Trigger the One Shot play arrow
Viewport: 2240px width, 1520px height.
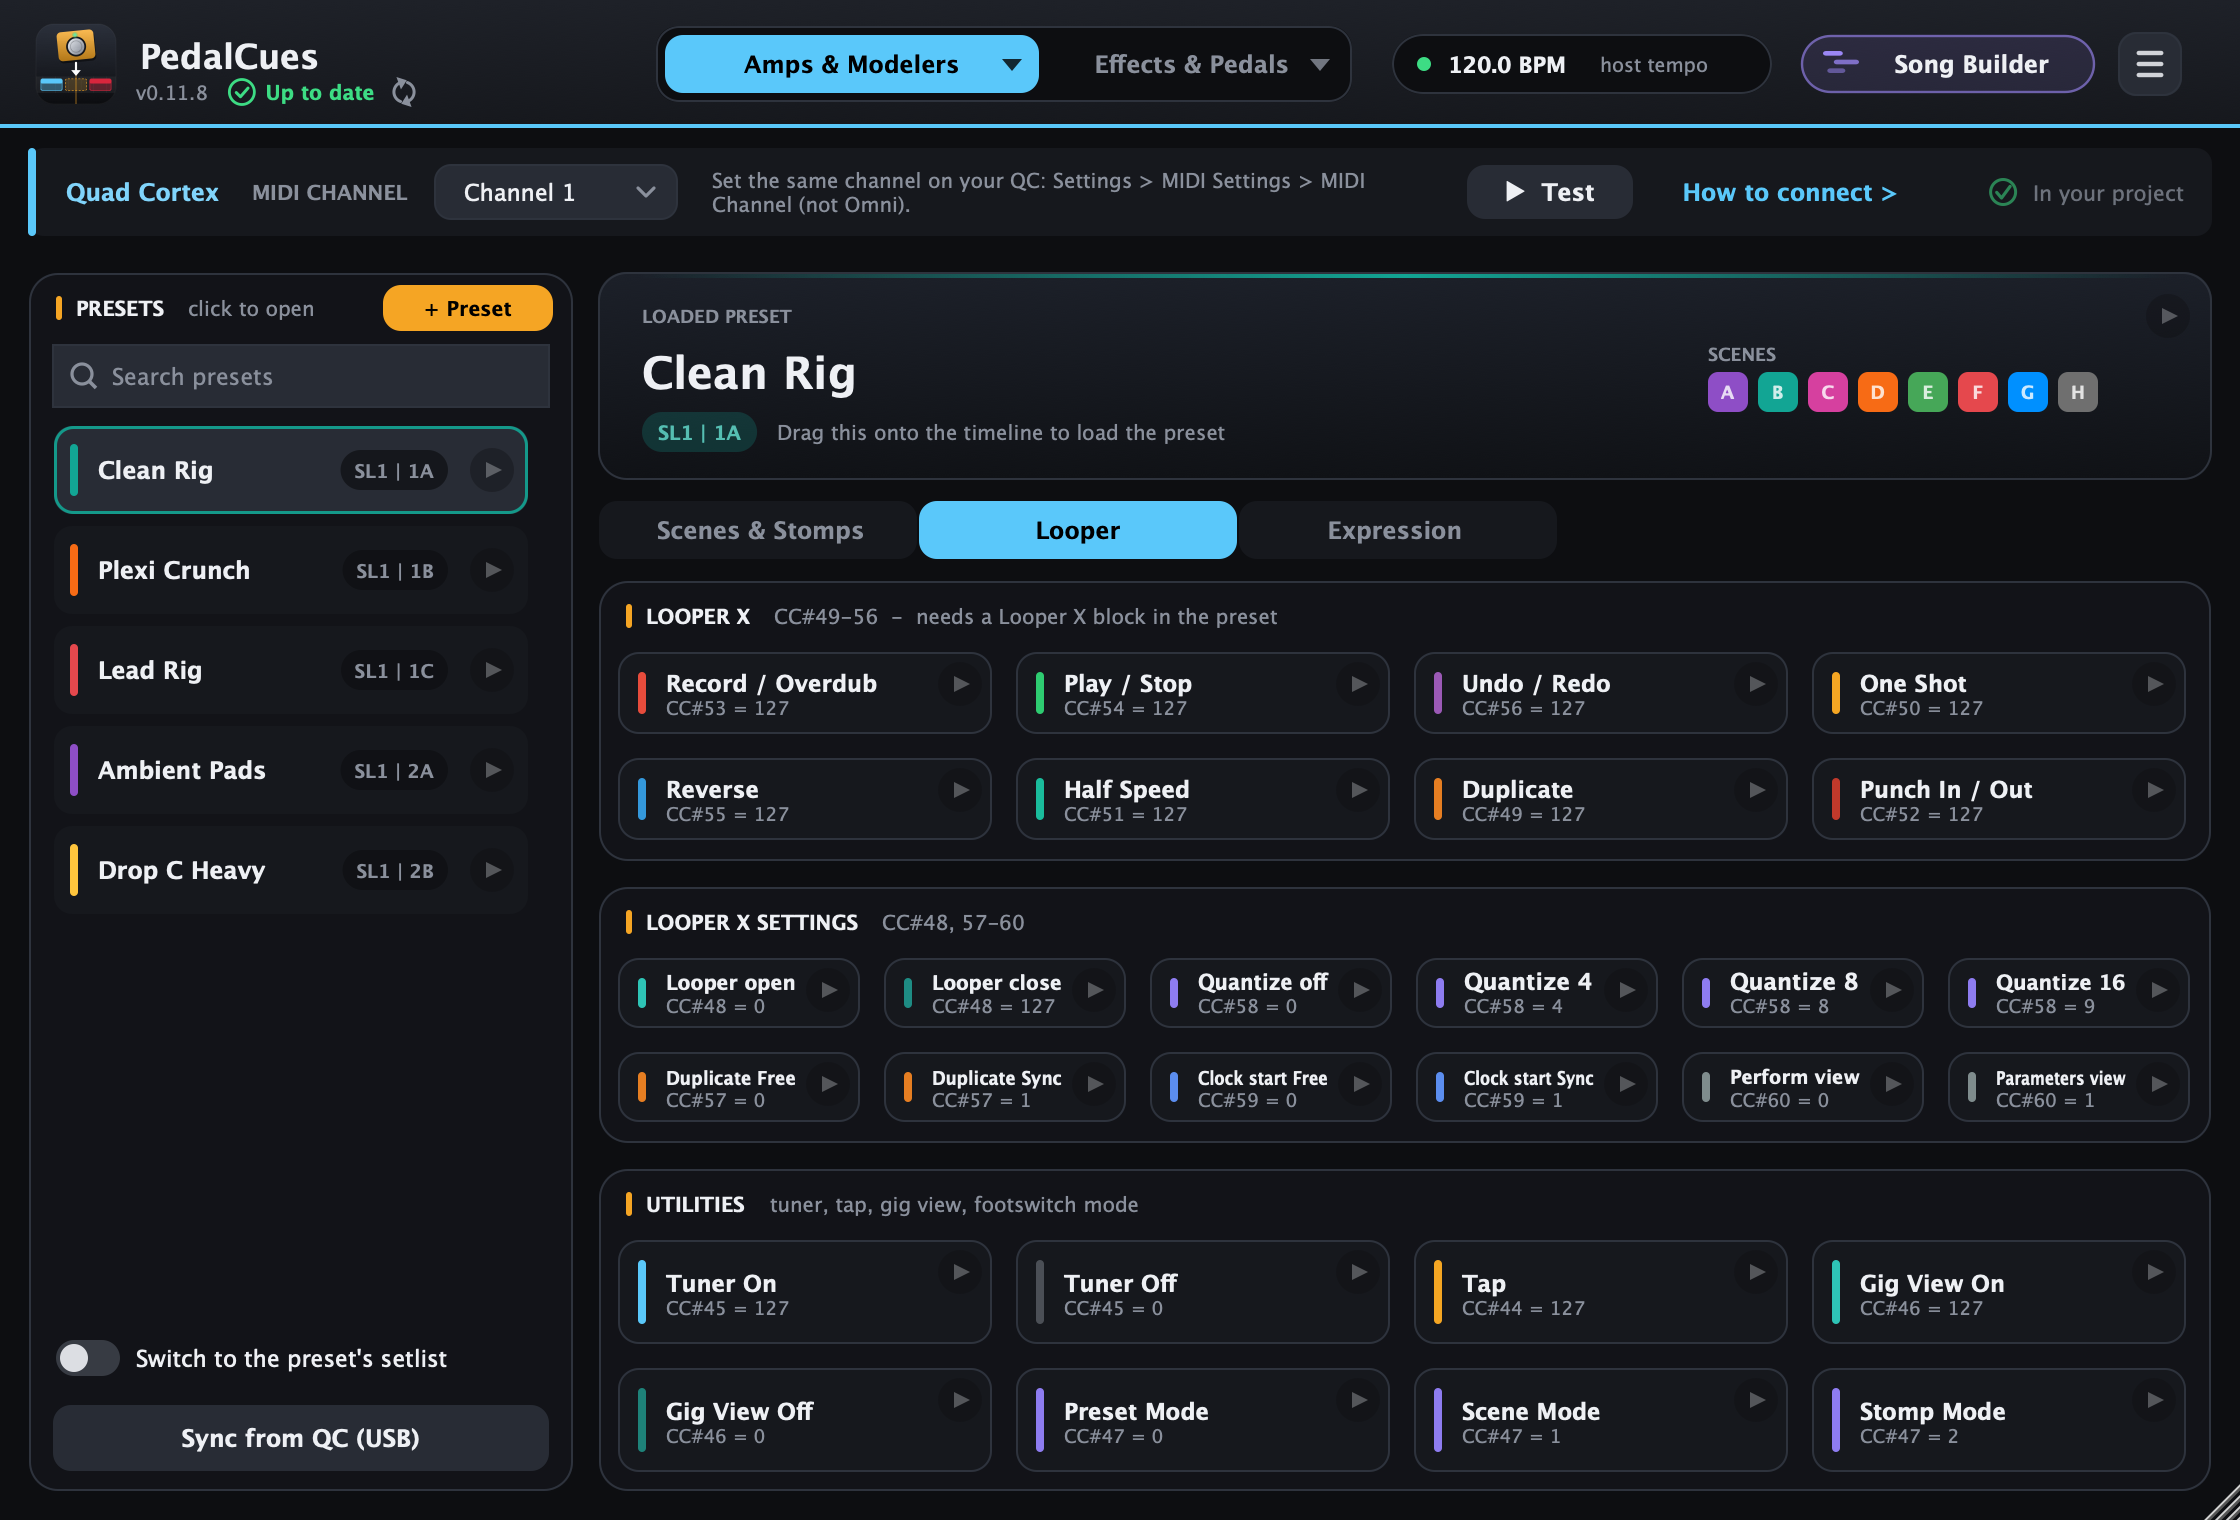(x=2154, y=684)
